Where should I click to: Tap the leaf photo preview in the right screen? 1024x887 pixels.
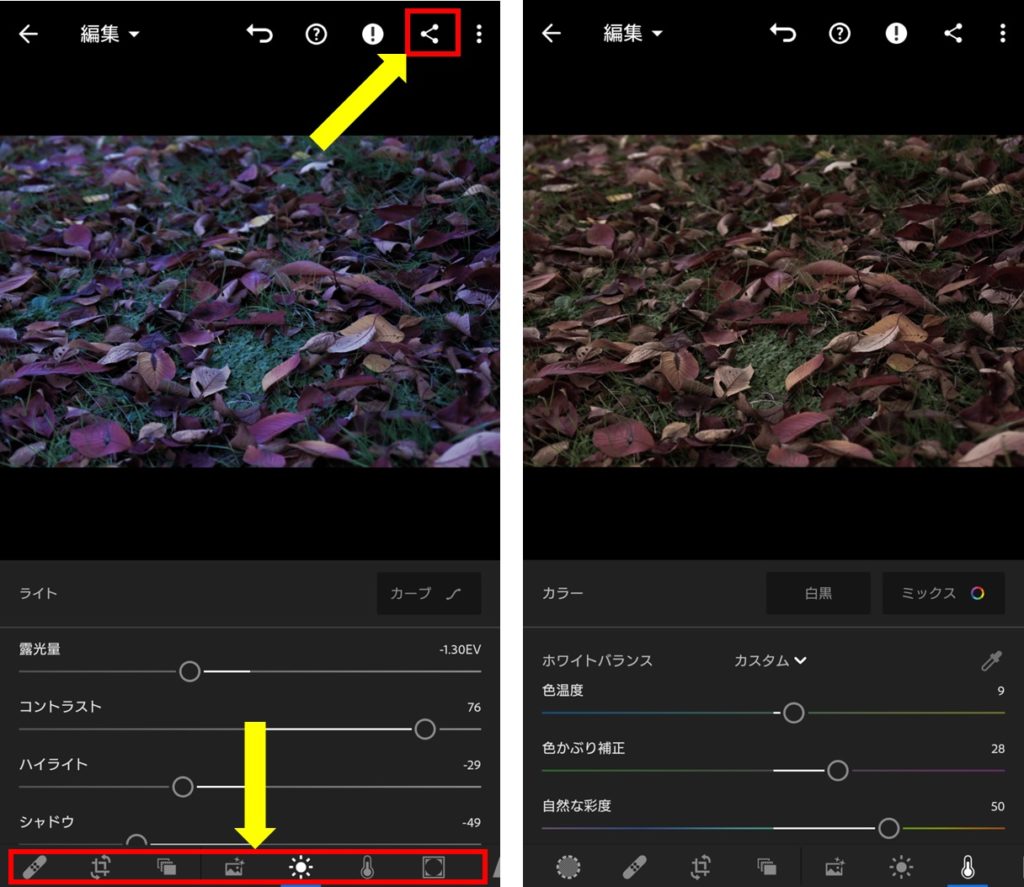point(773,301)
